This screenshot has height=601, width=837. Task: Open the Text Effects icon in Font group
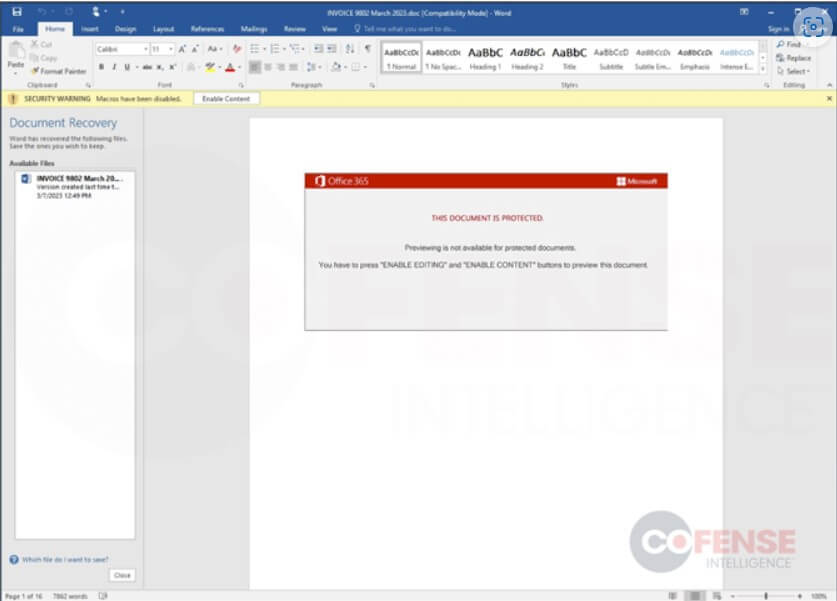[191, 67]
